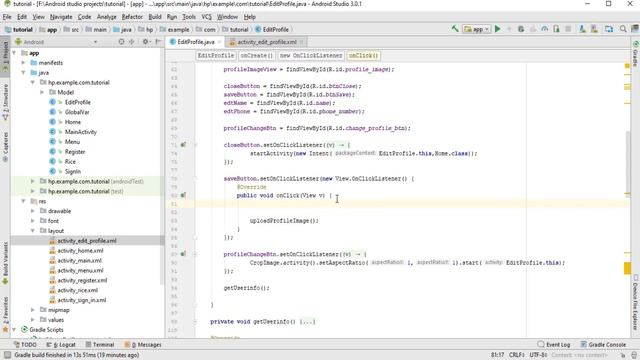Collapse the res folder
This screenshot has width=640, height=360.
tap(24, 201)
